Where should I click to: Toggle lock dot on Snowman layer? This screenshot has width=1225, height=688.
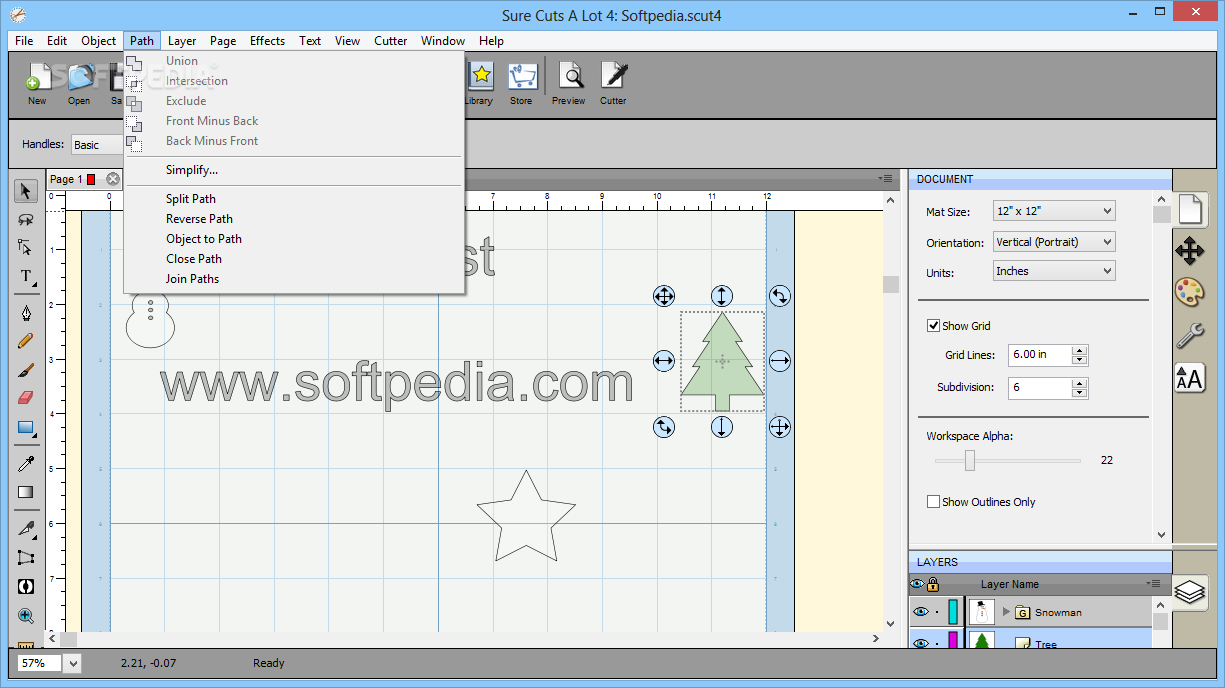[x=937, y=612]
